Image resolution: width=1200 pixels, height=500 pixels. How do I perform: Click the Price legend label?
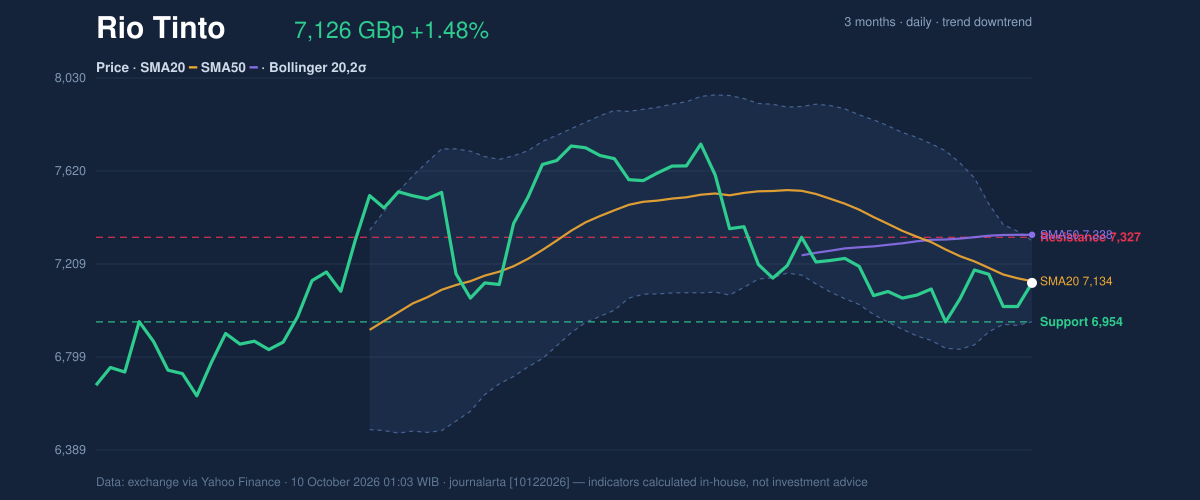tap(113, 68)
